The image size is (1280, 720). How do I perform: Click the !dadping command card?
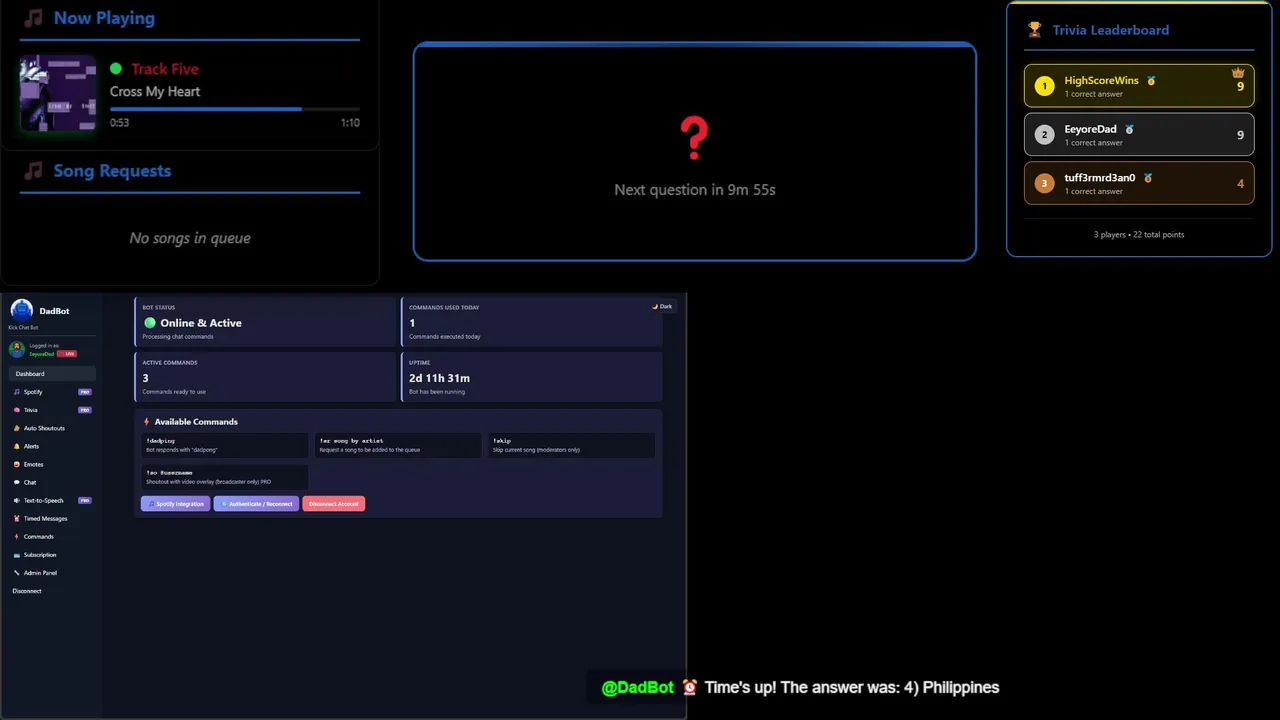coord(225,445)
